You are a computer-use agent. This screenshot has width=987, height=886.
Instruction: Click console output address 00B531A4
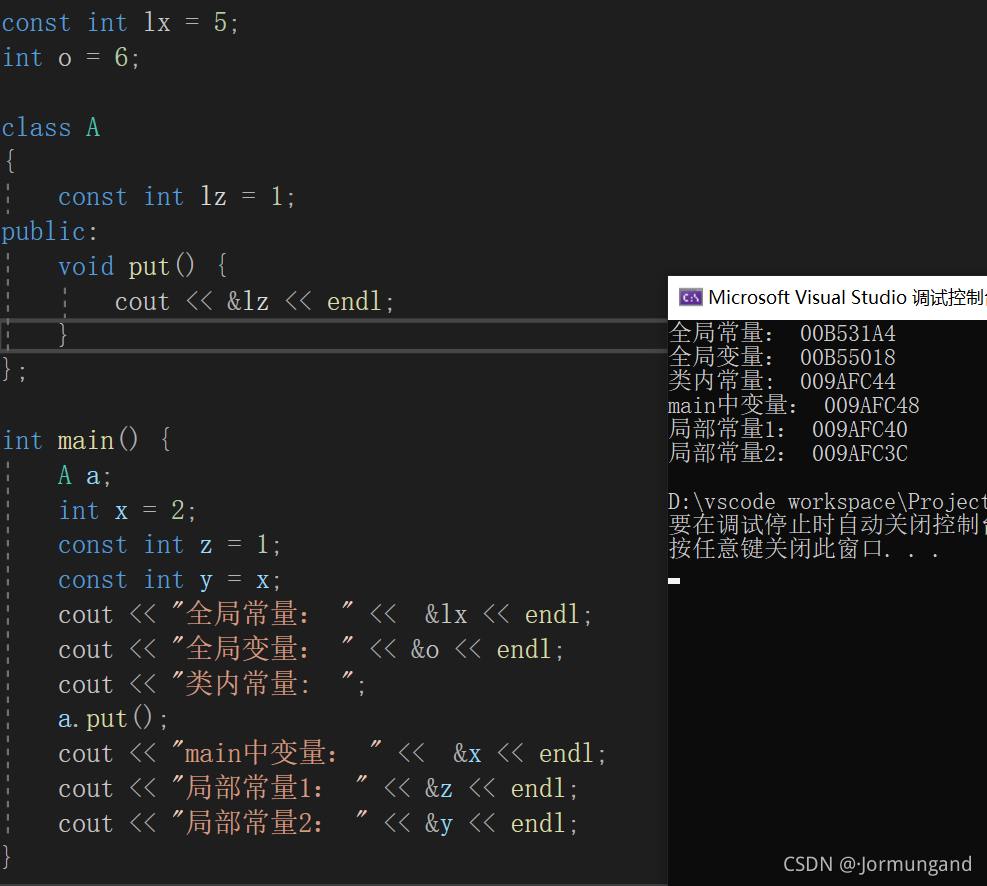point(848,334)
